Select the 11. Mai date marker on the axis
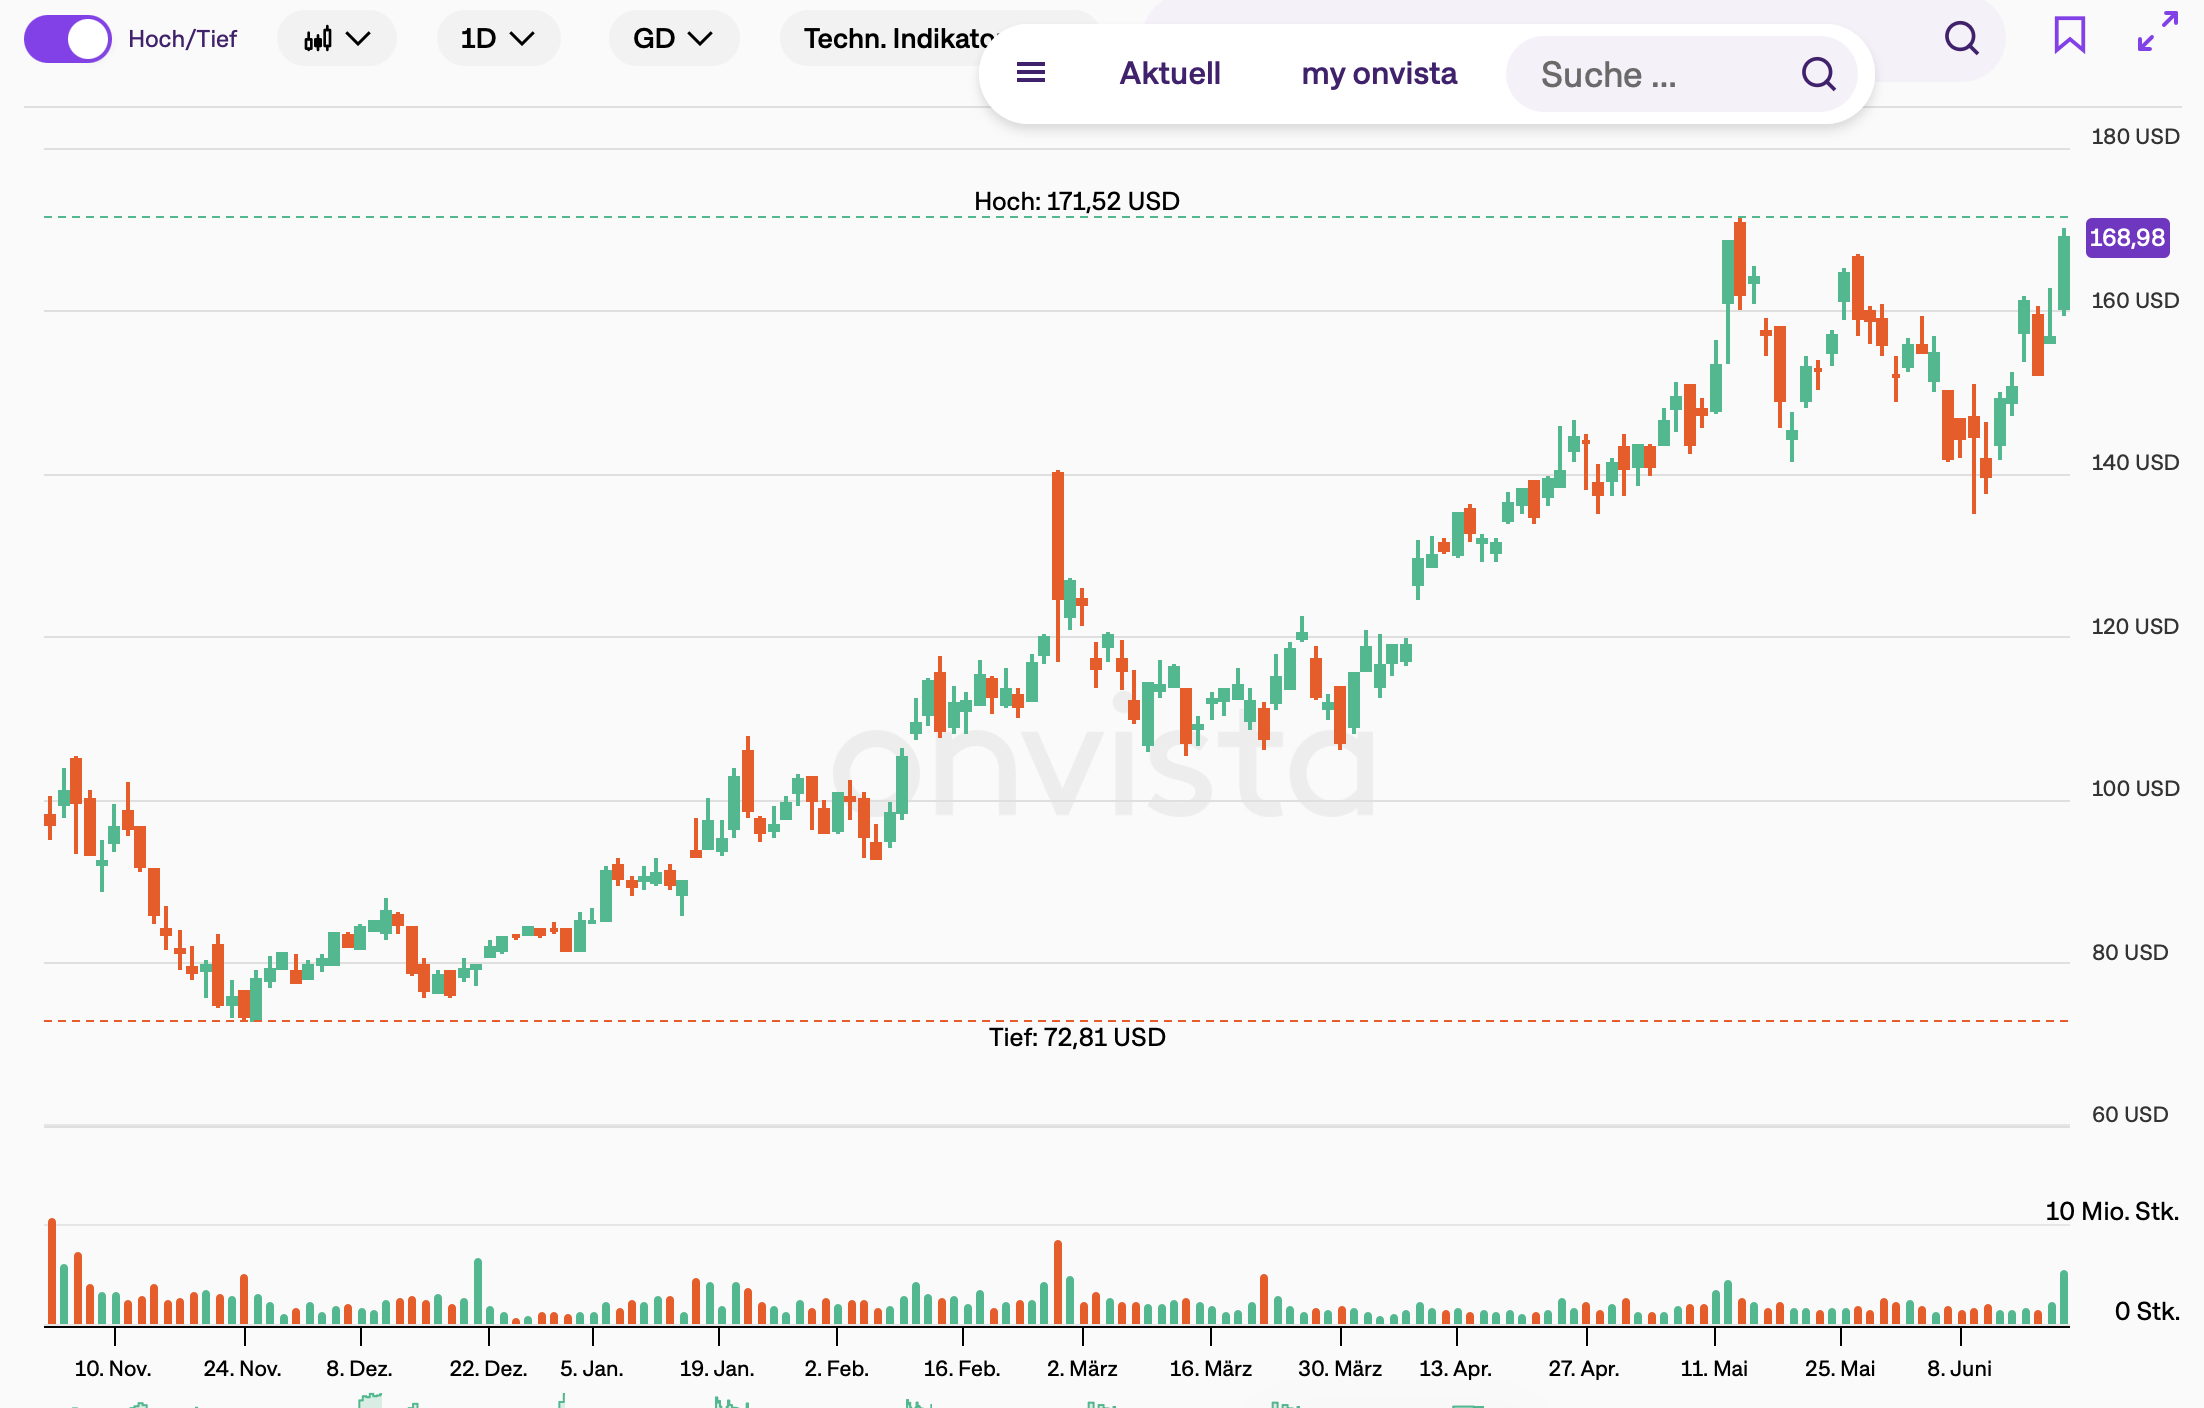The height and width of the screenshot is (1408, 2204). point(1714,1368)
